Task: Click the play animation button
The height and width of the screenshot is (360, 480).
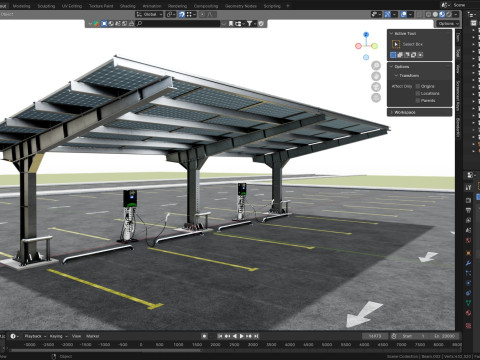Action: [x=242, y=336]
